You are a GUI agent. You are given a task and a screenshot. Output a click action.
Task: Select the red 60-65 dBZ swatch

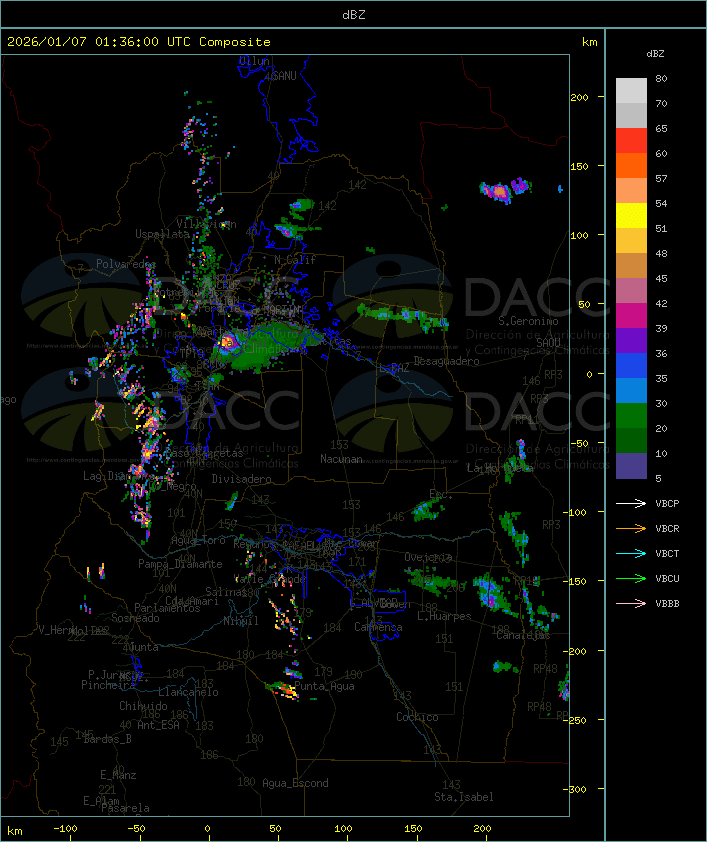pos(631,141)
